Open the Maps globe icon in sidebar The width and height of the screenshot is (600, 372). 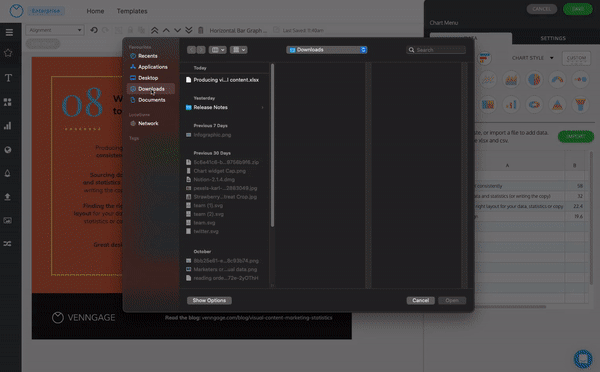[8, 150]
